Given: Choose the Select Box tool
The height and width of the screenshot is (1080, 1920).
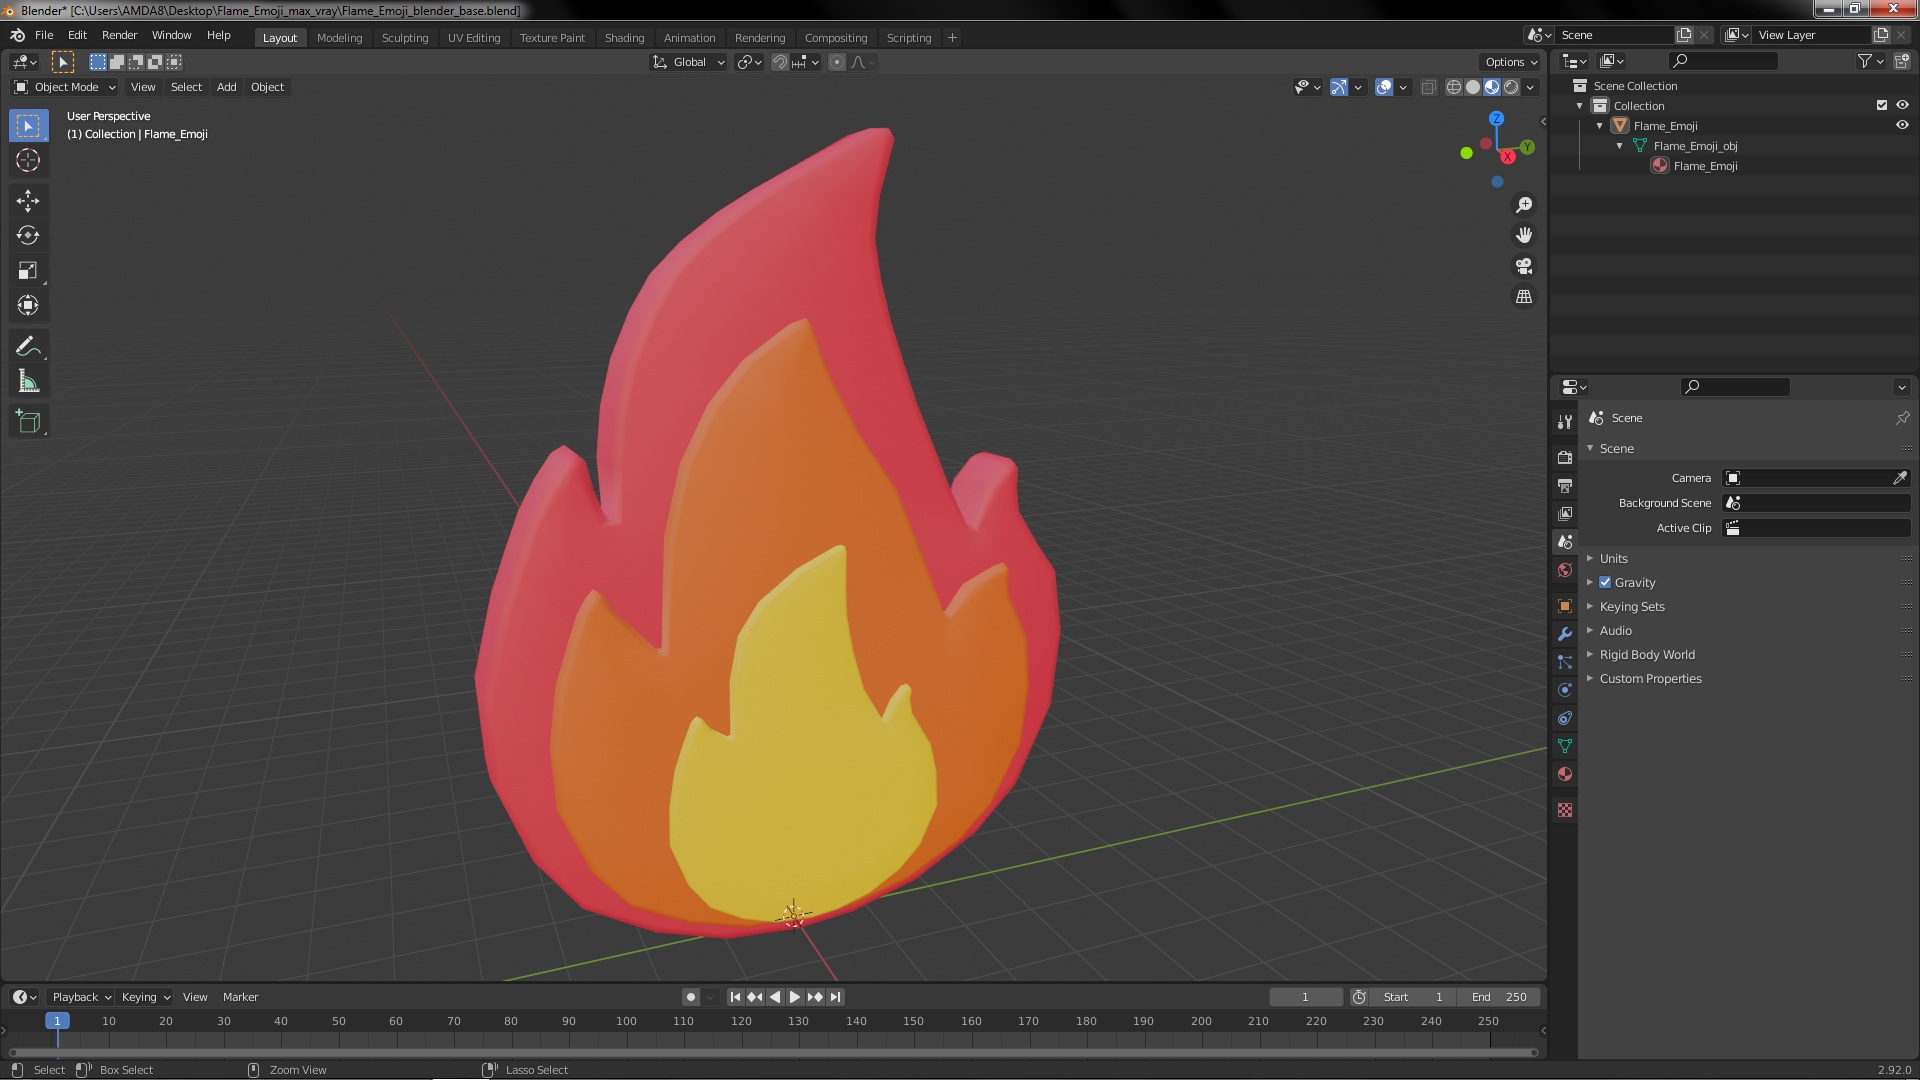Looking at the screenshot, I should click(x=28, y=125).
